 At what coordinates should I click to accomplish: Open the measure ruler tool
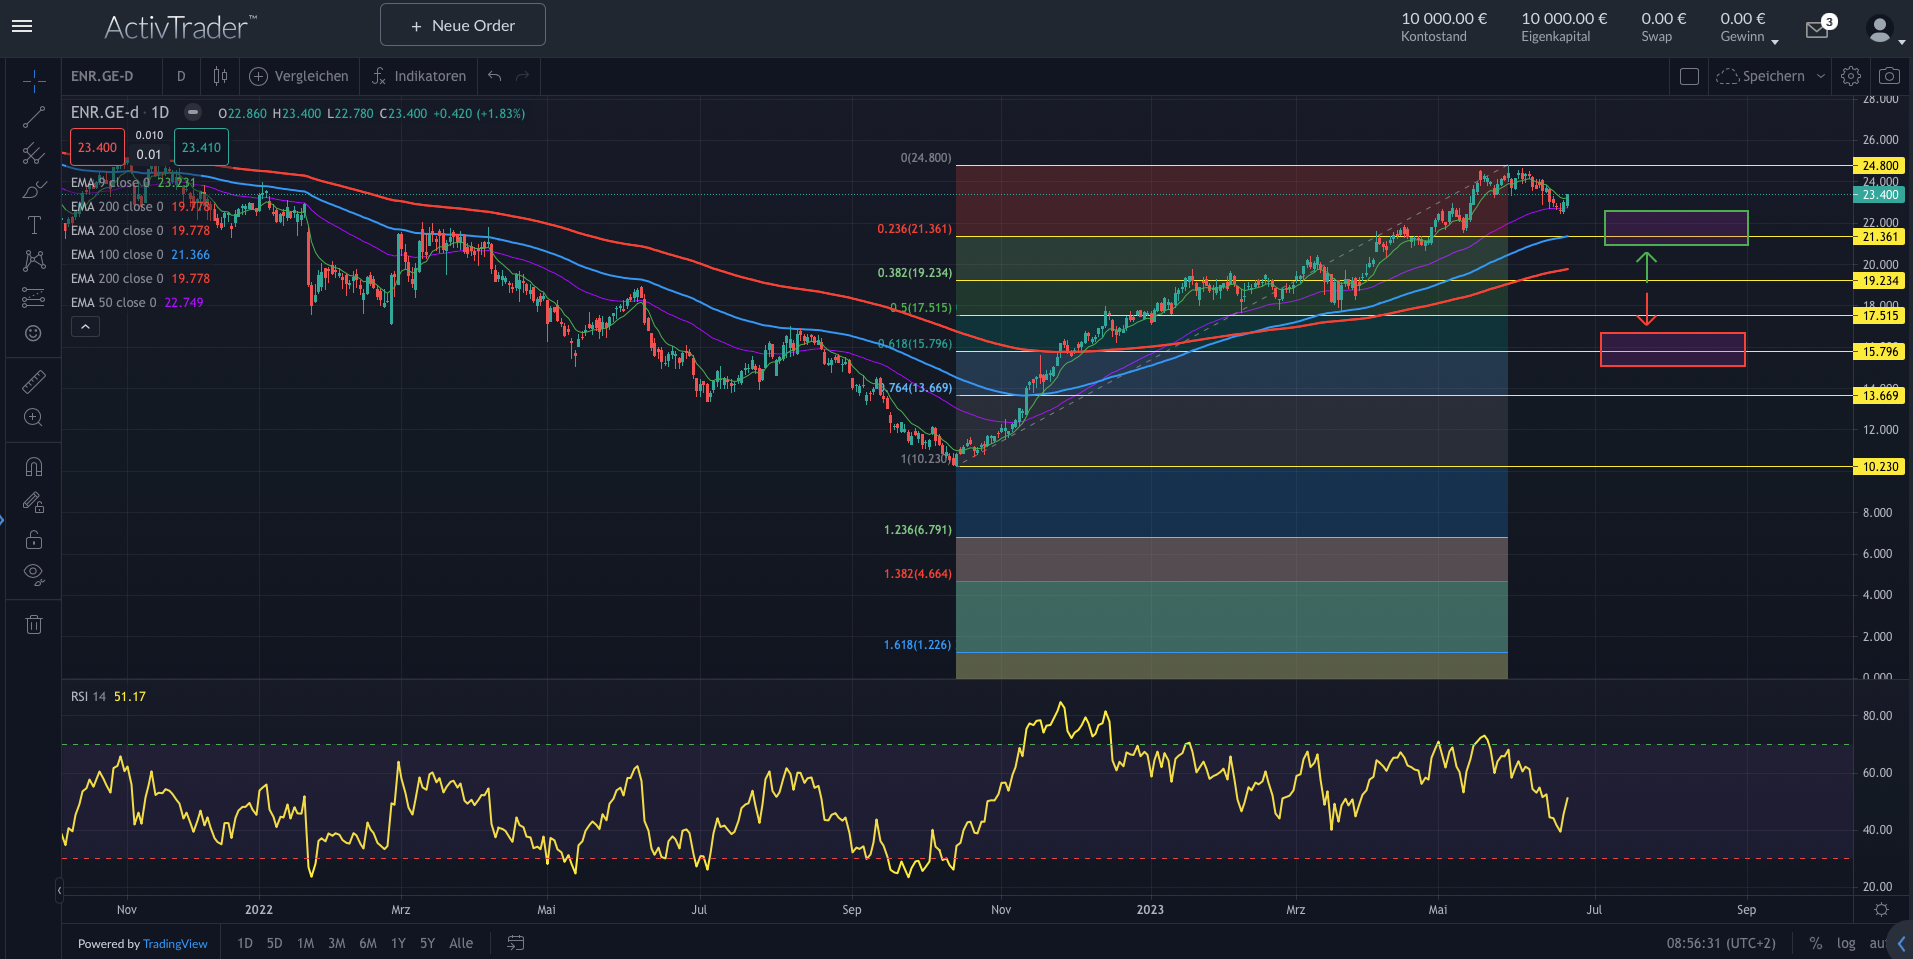point(34,382)
